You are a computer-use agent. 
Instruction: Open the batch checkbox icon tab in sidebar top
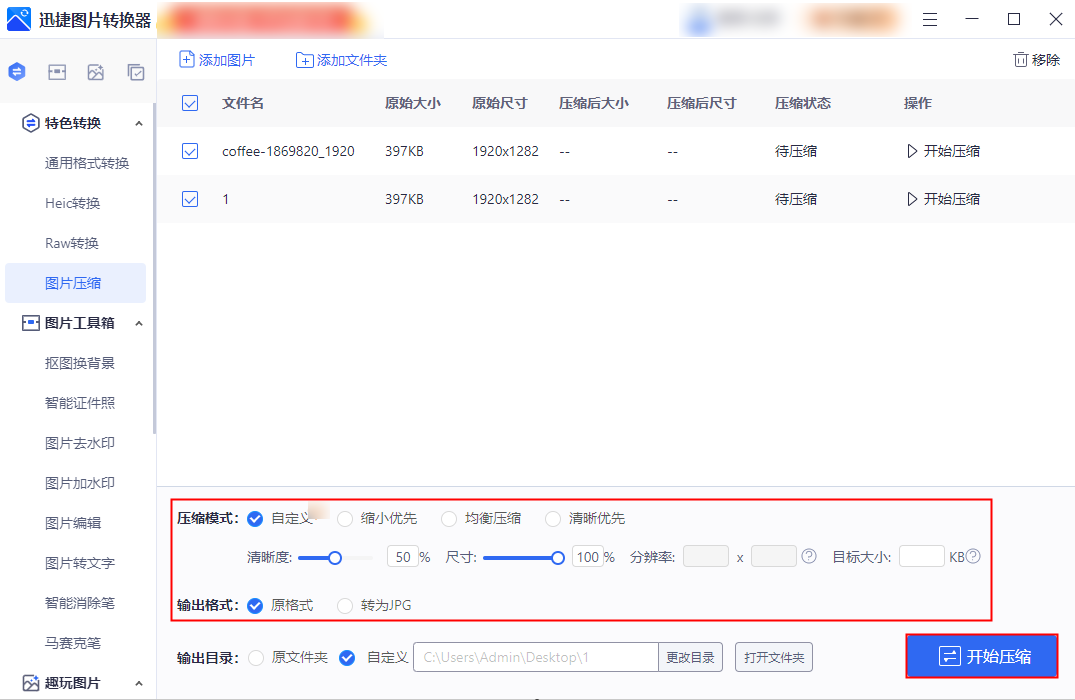click(x=136, y=71)
